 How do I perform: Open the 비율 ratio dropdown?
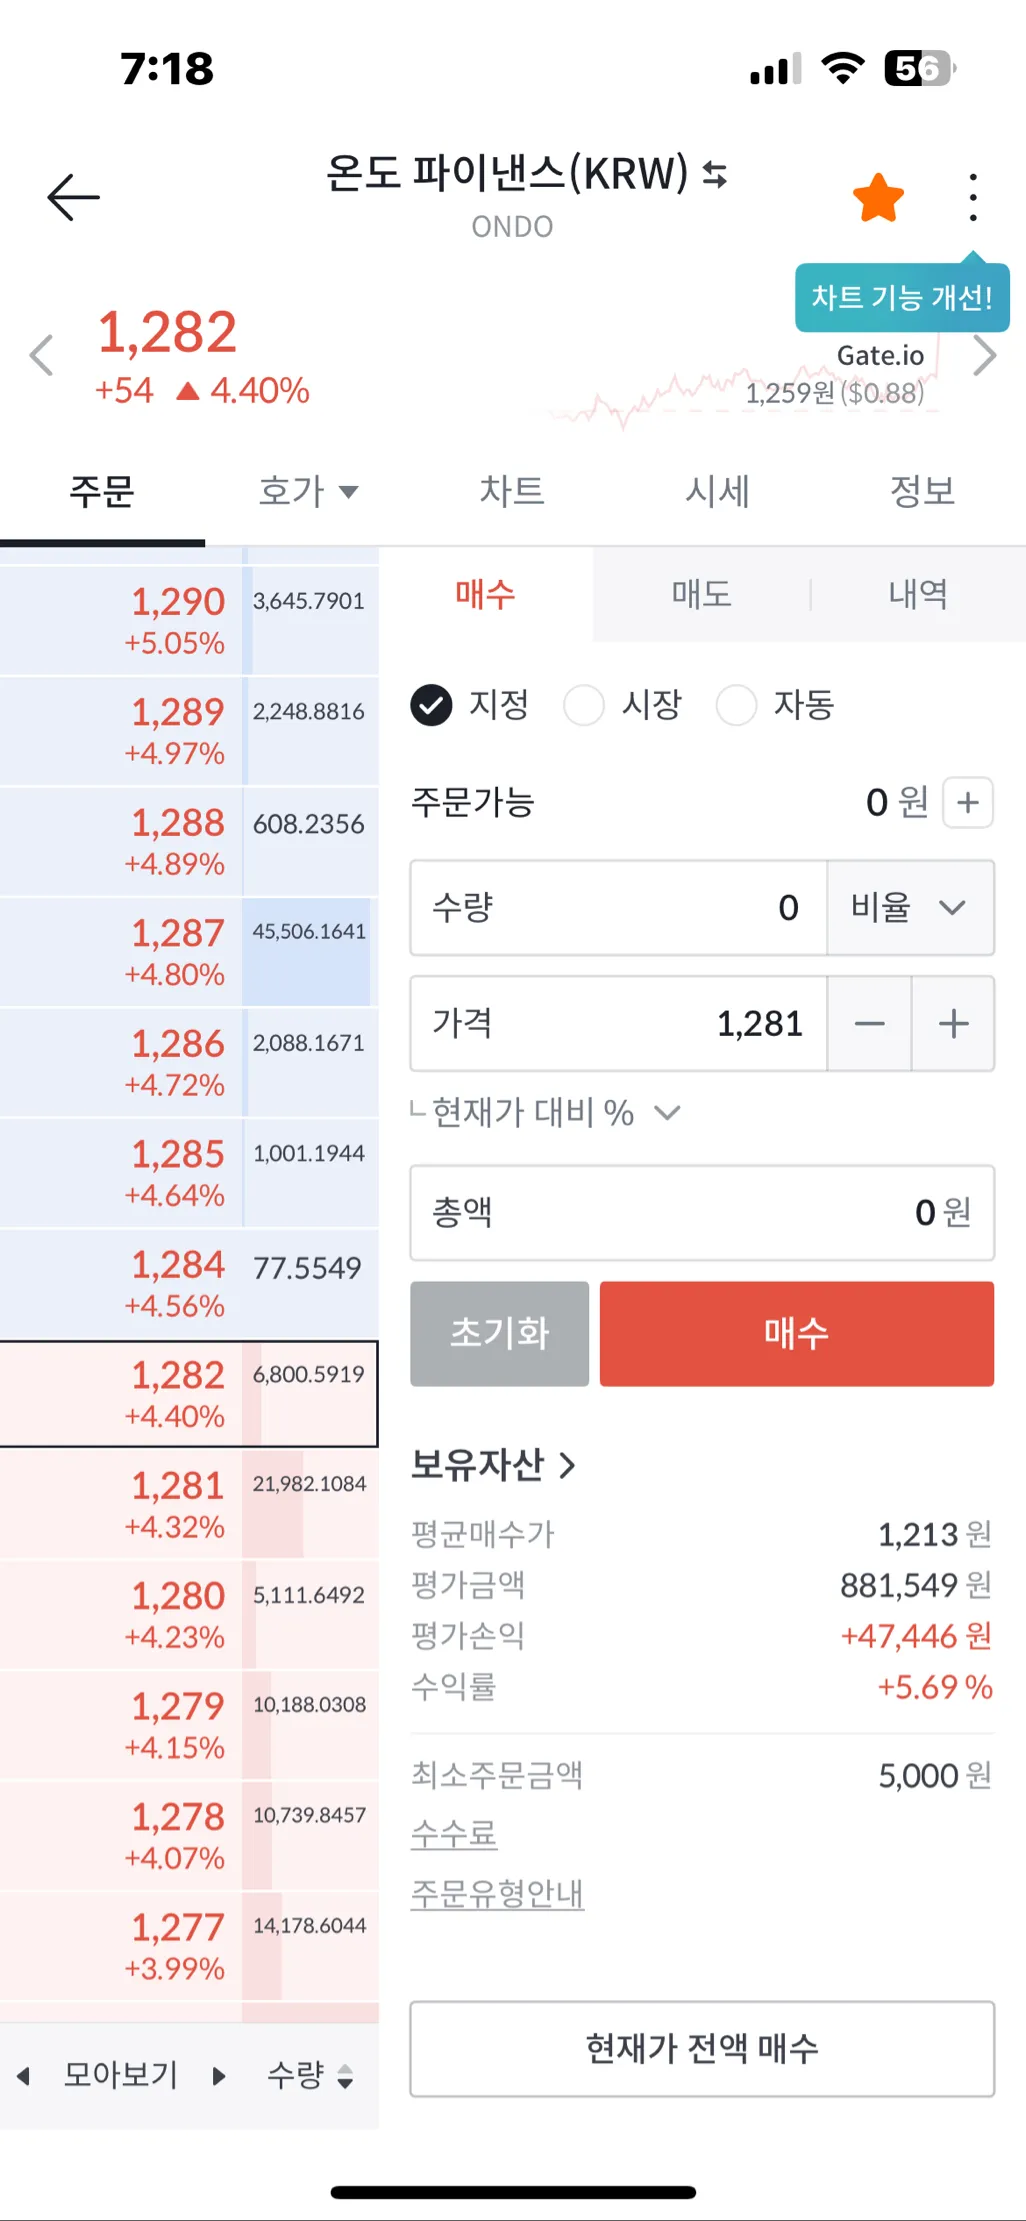click(910, 907)
